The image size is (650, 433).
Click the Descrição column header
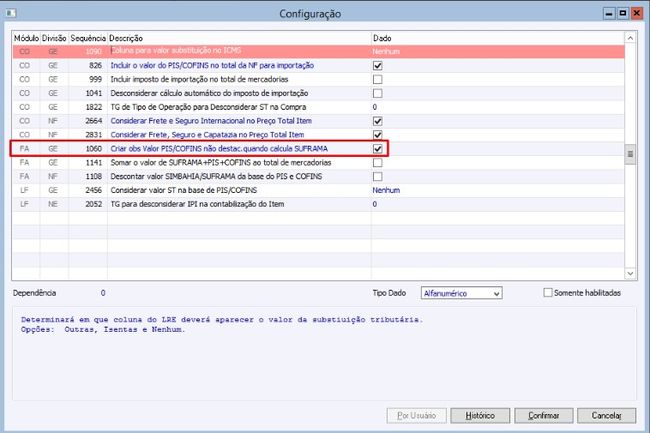pos(239,38)
